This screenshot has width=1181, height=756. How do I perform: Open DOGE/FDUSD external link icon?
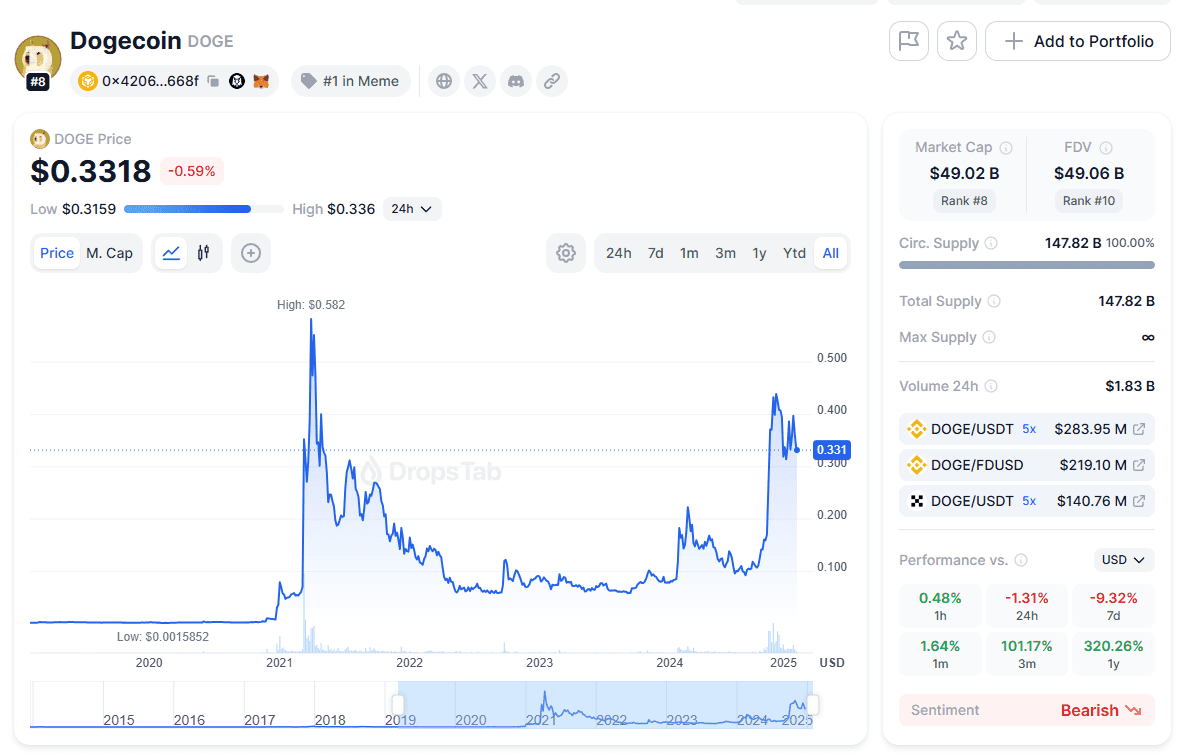click(x=1139, y=465)
